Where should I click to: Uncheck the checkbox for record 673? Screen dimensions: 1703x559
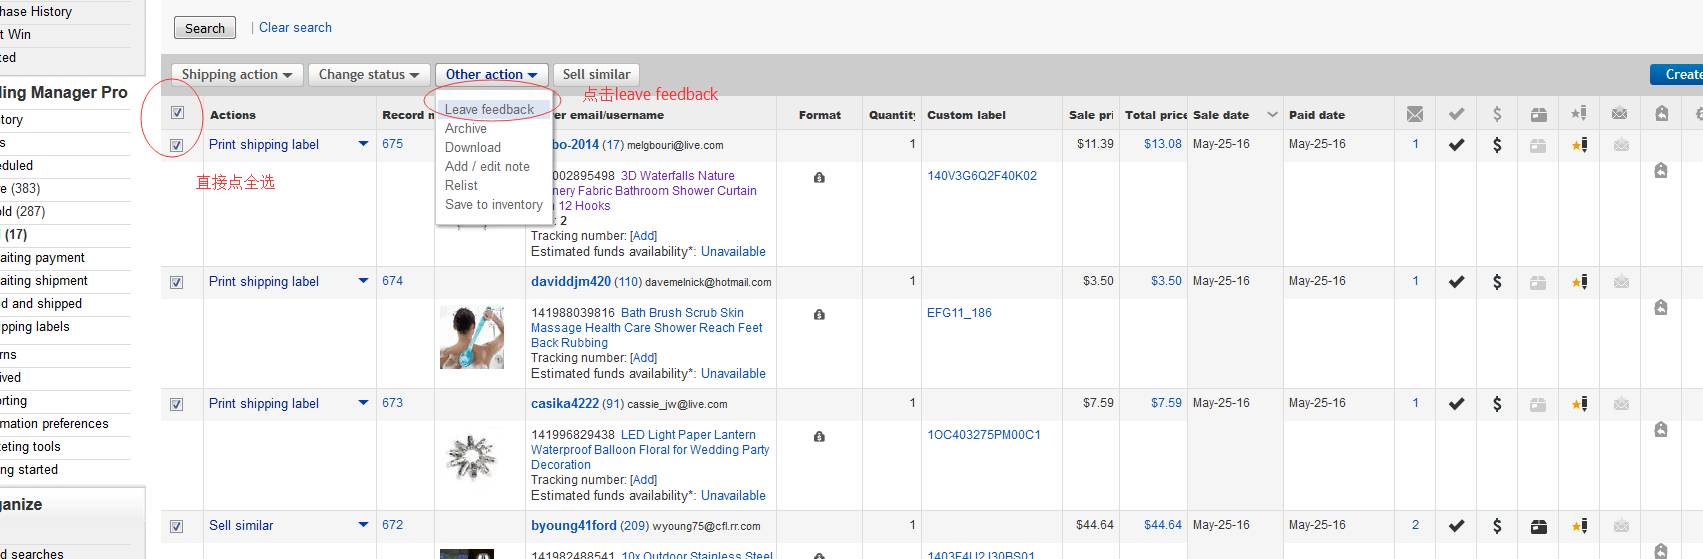point(176,404)
